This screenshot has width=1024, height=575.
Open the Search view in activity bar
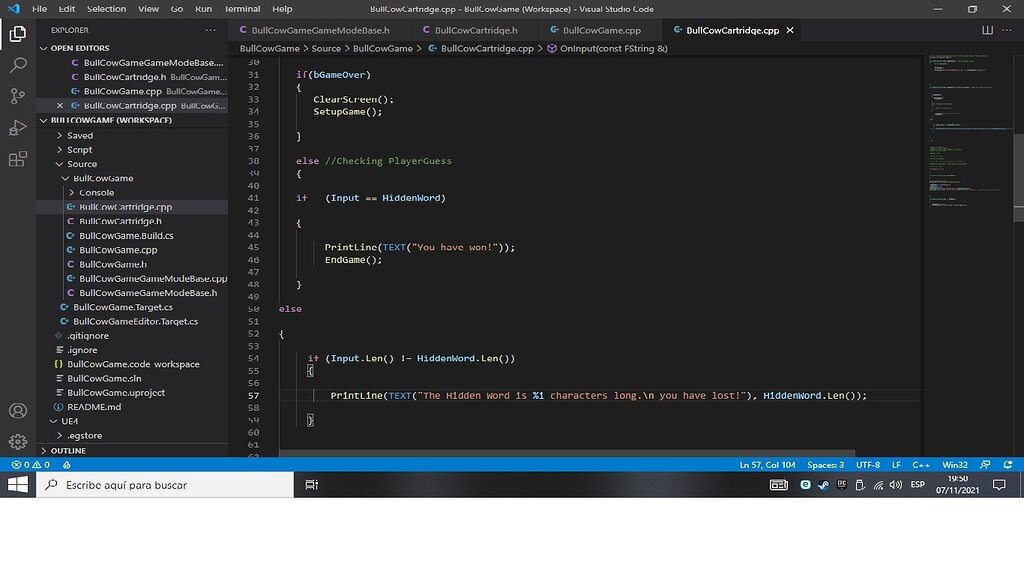17,66
